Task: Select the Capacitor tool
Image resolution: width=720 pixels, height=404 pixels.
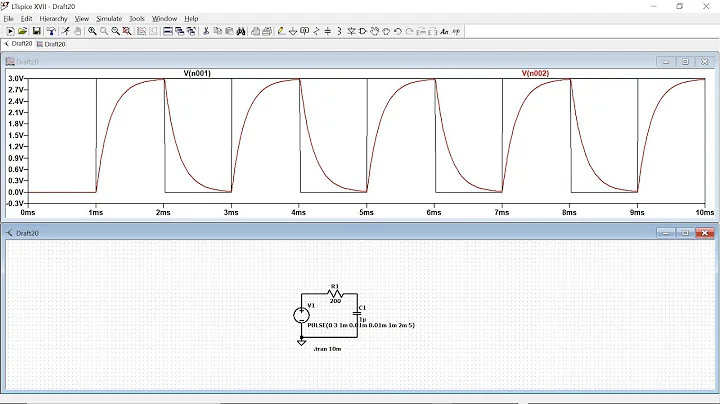Action: pyautogui.click(x=328, y=31)
